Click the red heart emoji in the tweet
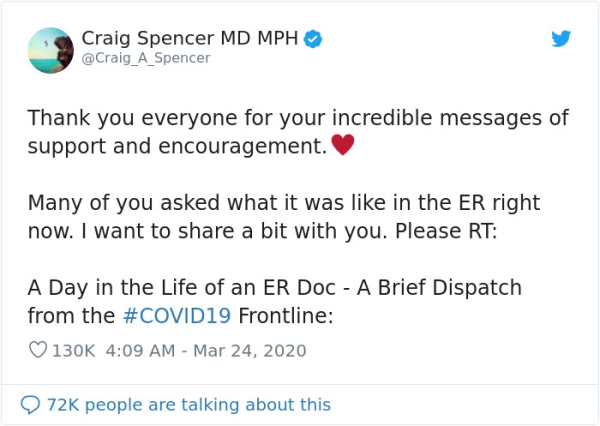 pyautogui.click(x=343, y=146)
